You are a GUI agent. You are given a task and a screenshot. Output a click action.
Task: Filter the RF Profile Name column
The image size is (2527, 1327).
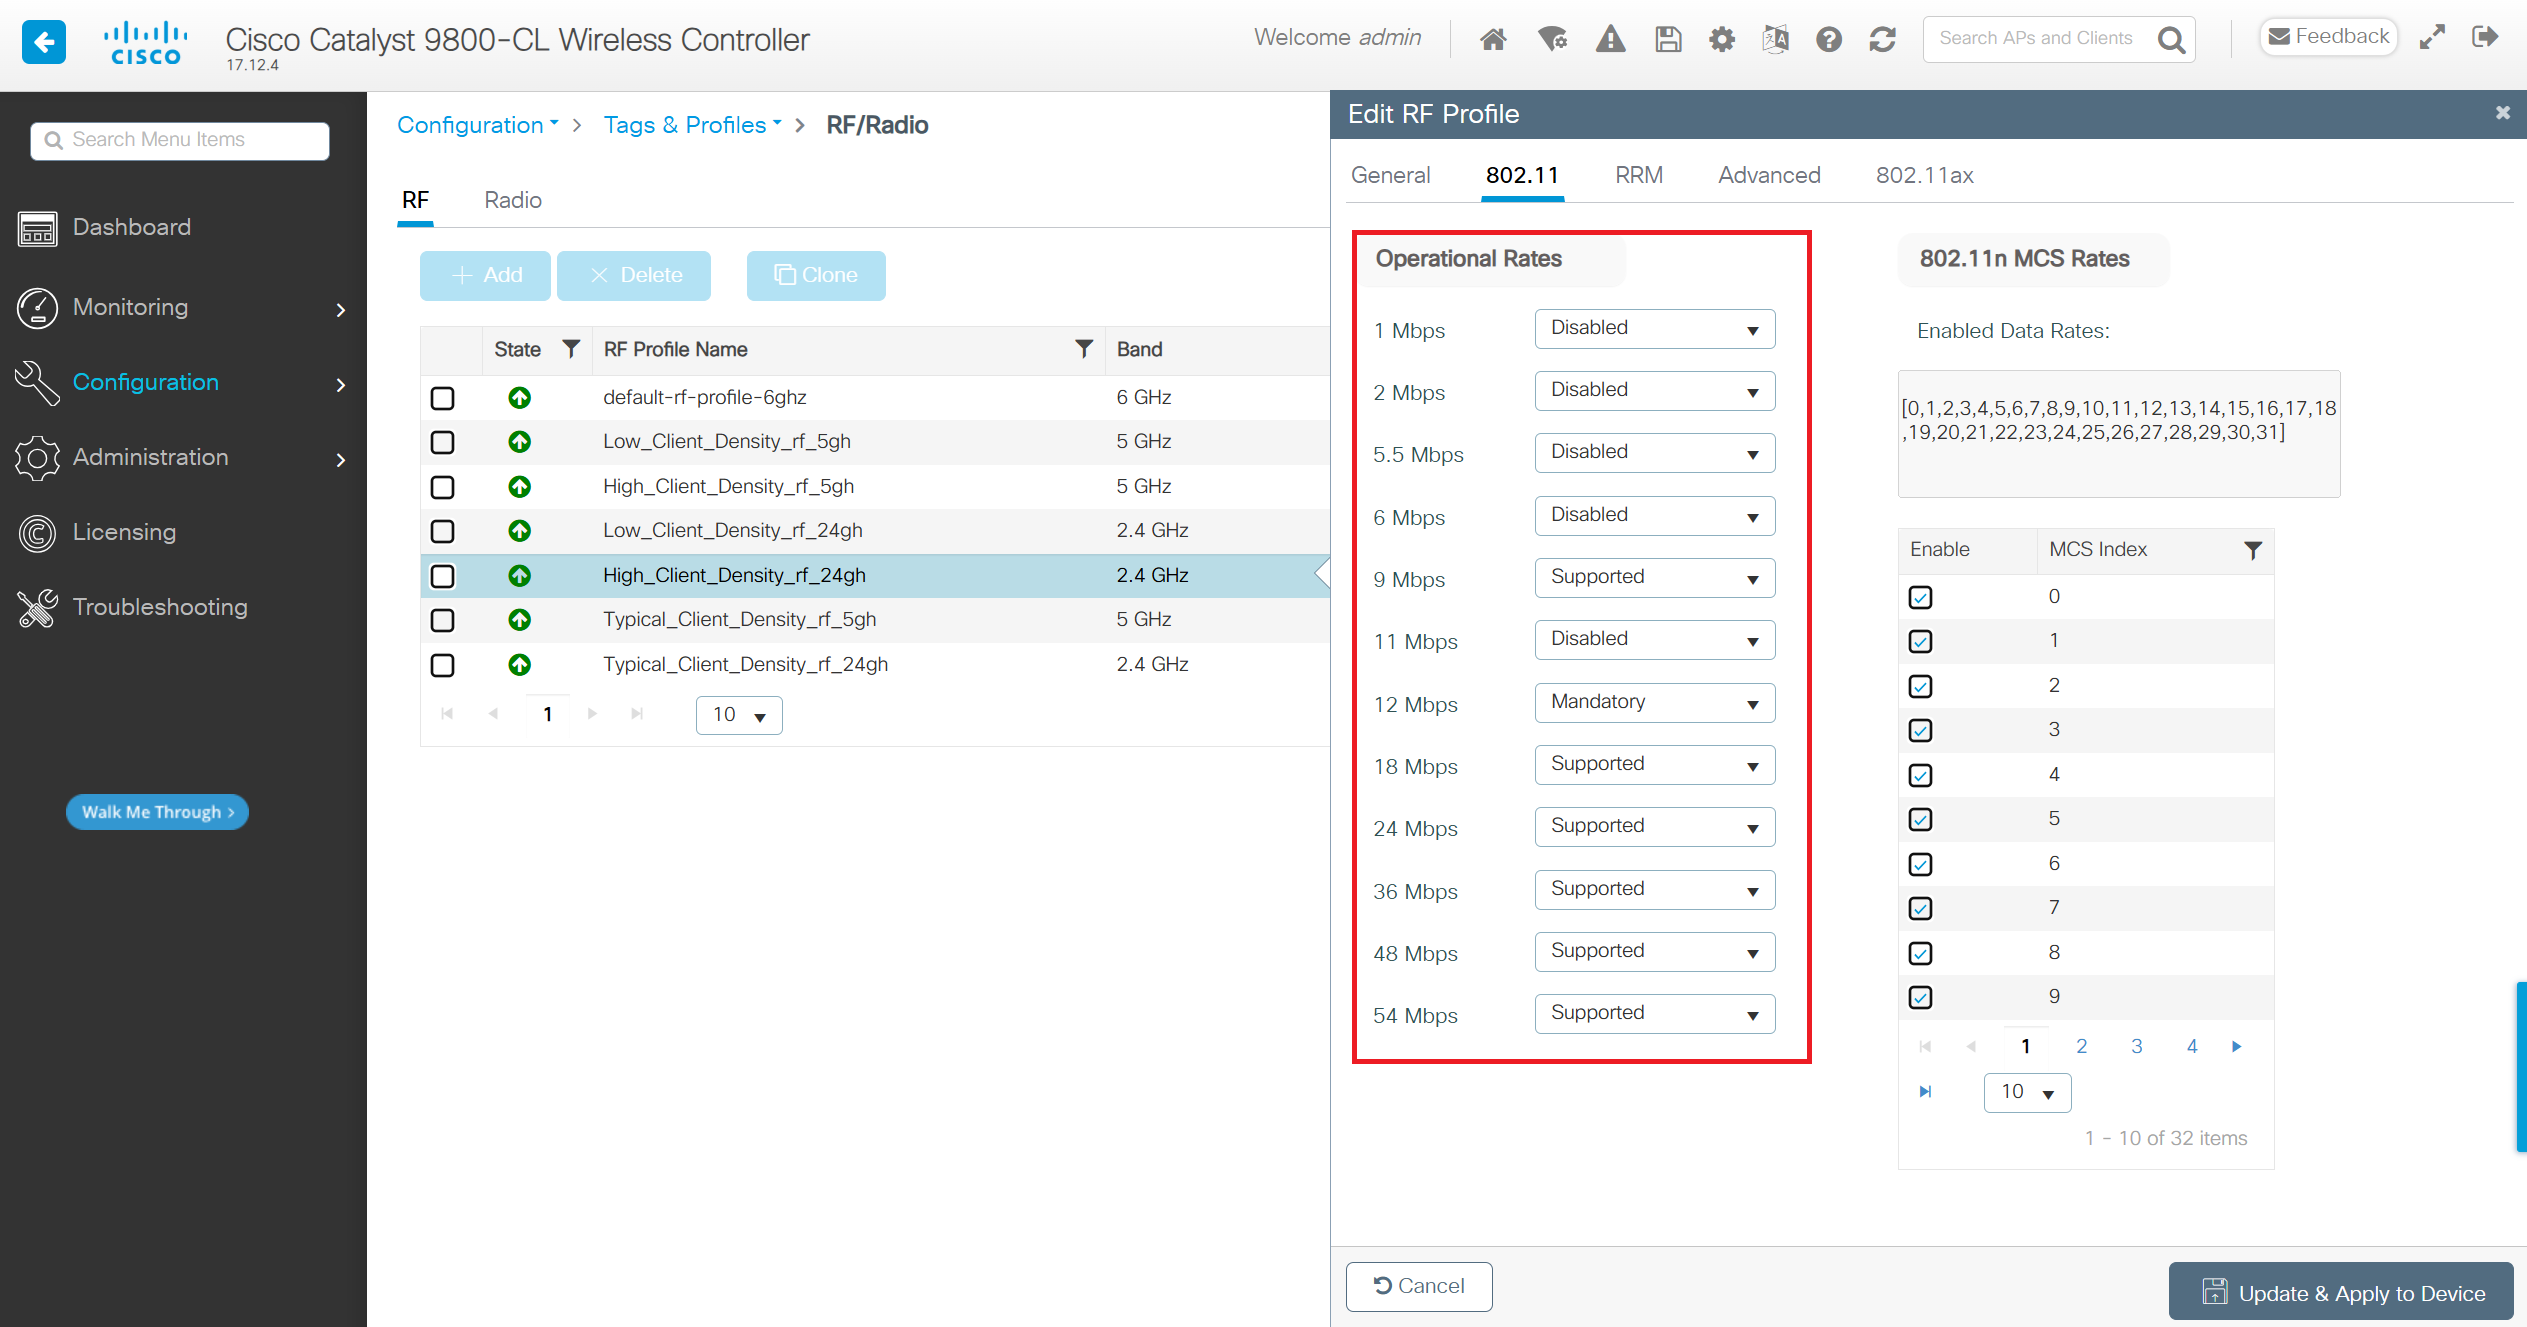[1084, 349]
